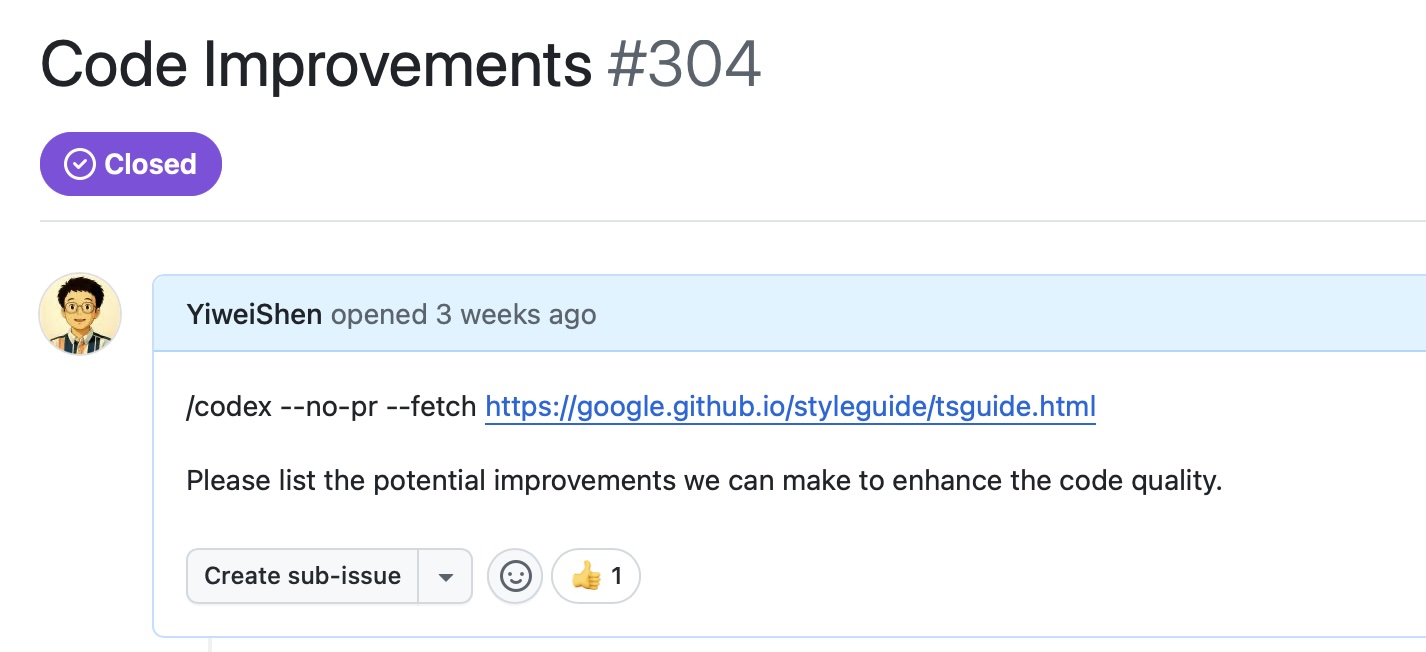Screen dimensions: 1426x652
Task: Click the vertical timeline line below comment
Action: pyautogui.click(x=210, y=644)
